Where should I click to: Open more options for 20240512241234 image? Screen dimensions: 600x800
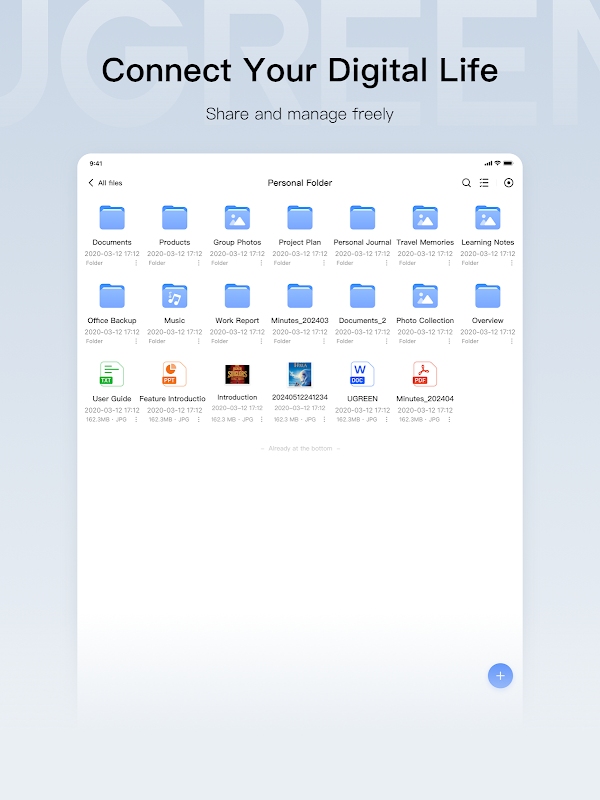(x=324, y=419)
